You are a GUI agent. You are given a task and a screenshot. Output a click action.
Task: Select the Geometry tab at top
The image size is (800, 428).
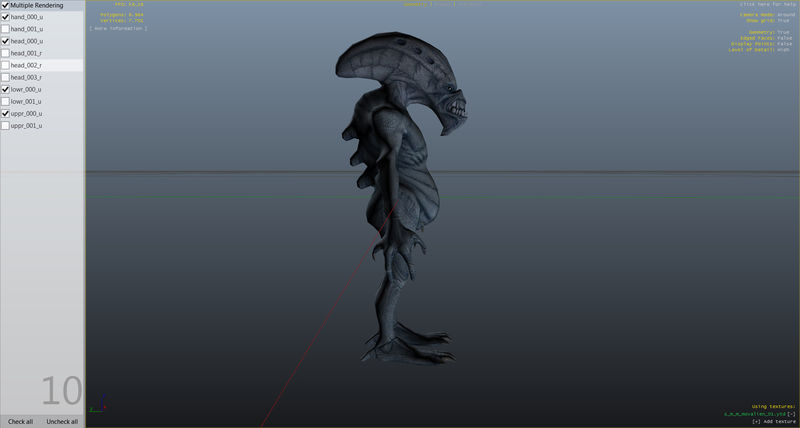pyautogui.click(x=415, y=4)
